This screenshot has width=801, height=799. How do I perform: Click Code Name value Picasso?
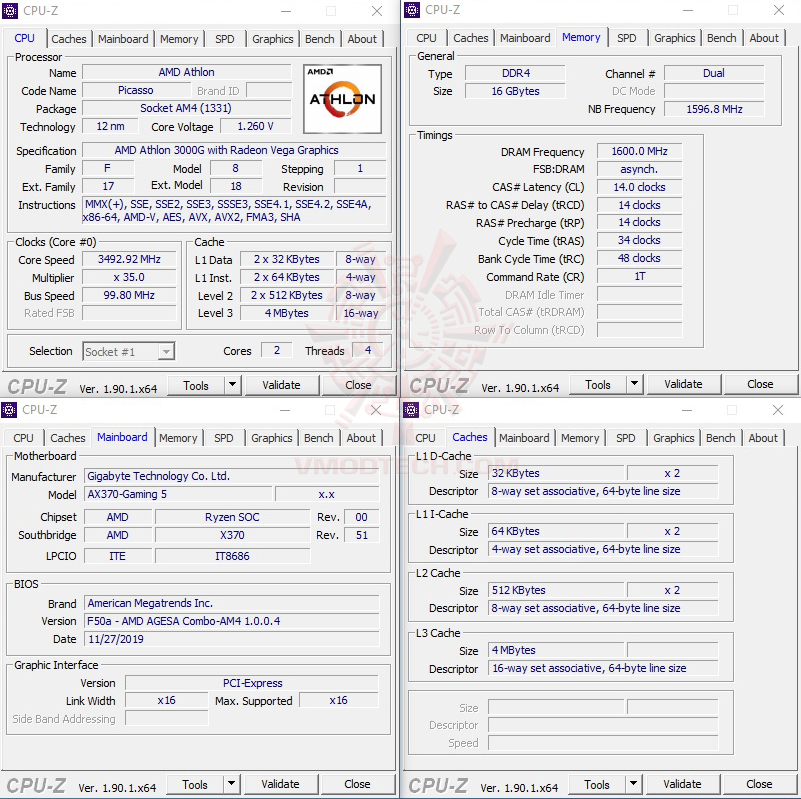coord(136,90)
